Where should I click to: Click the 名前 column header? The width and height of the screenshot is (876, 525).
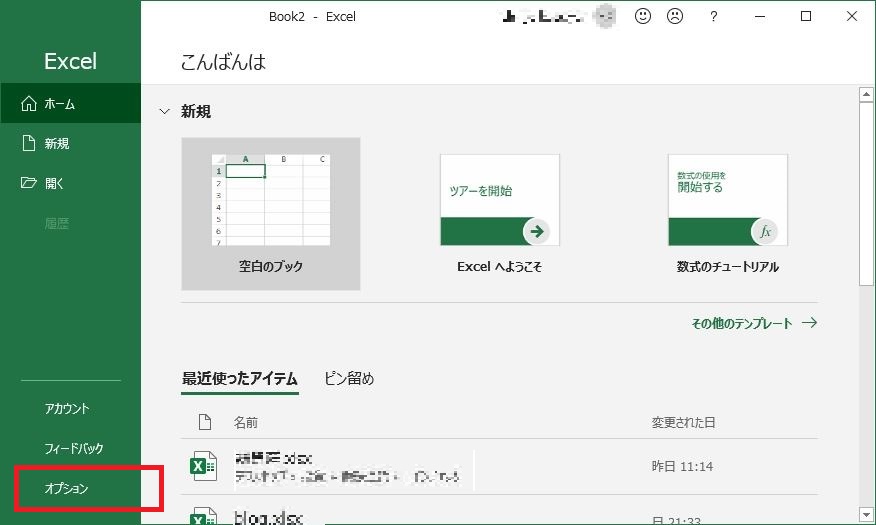tap(246, 422)
